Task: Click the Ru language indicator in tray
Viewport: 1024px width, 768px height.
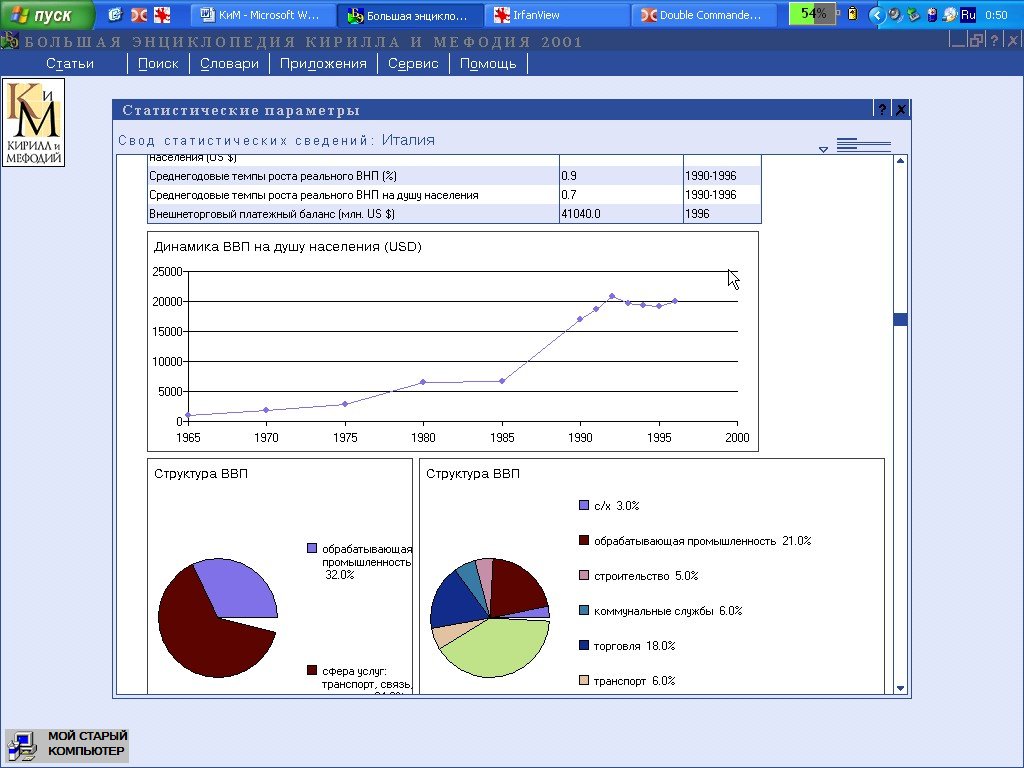Action: pos(967,15)
